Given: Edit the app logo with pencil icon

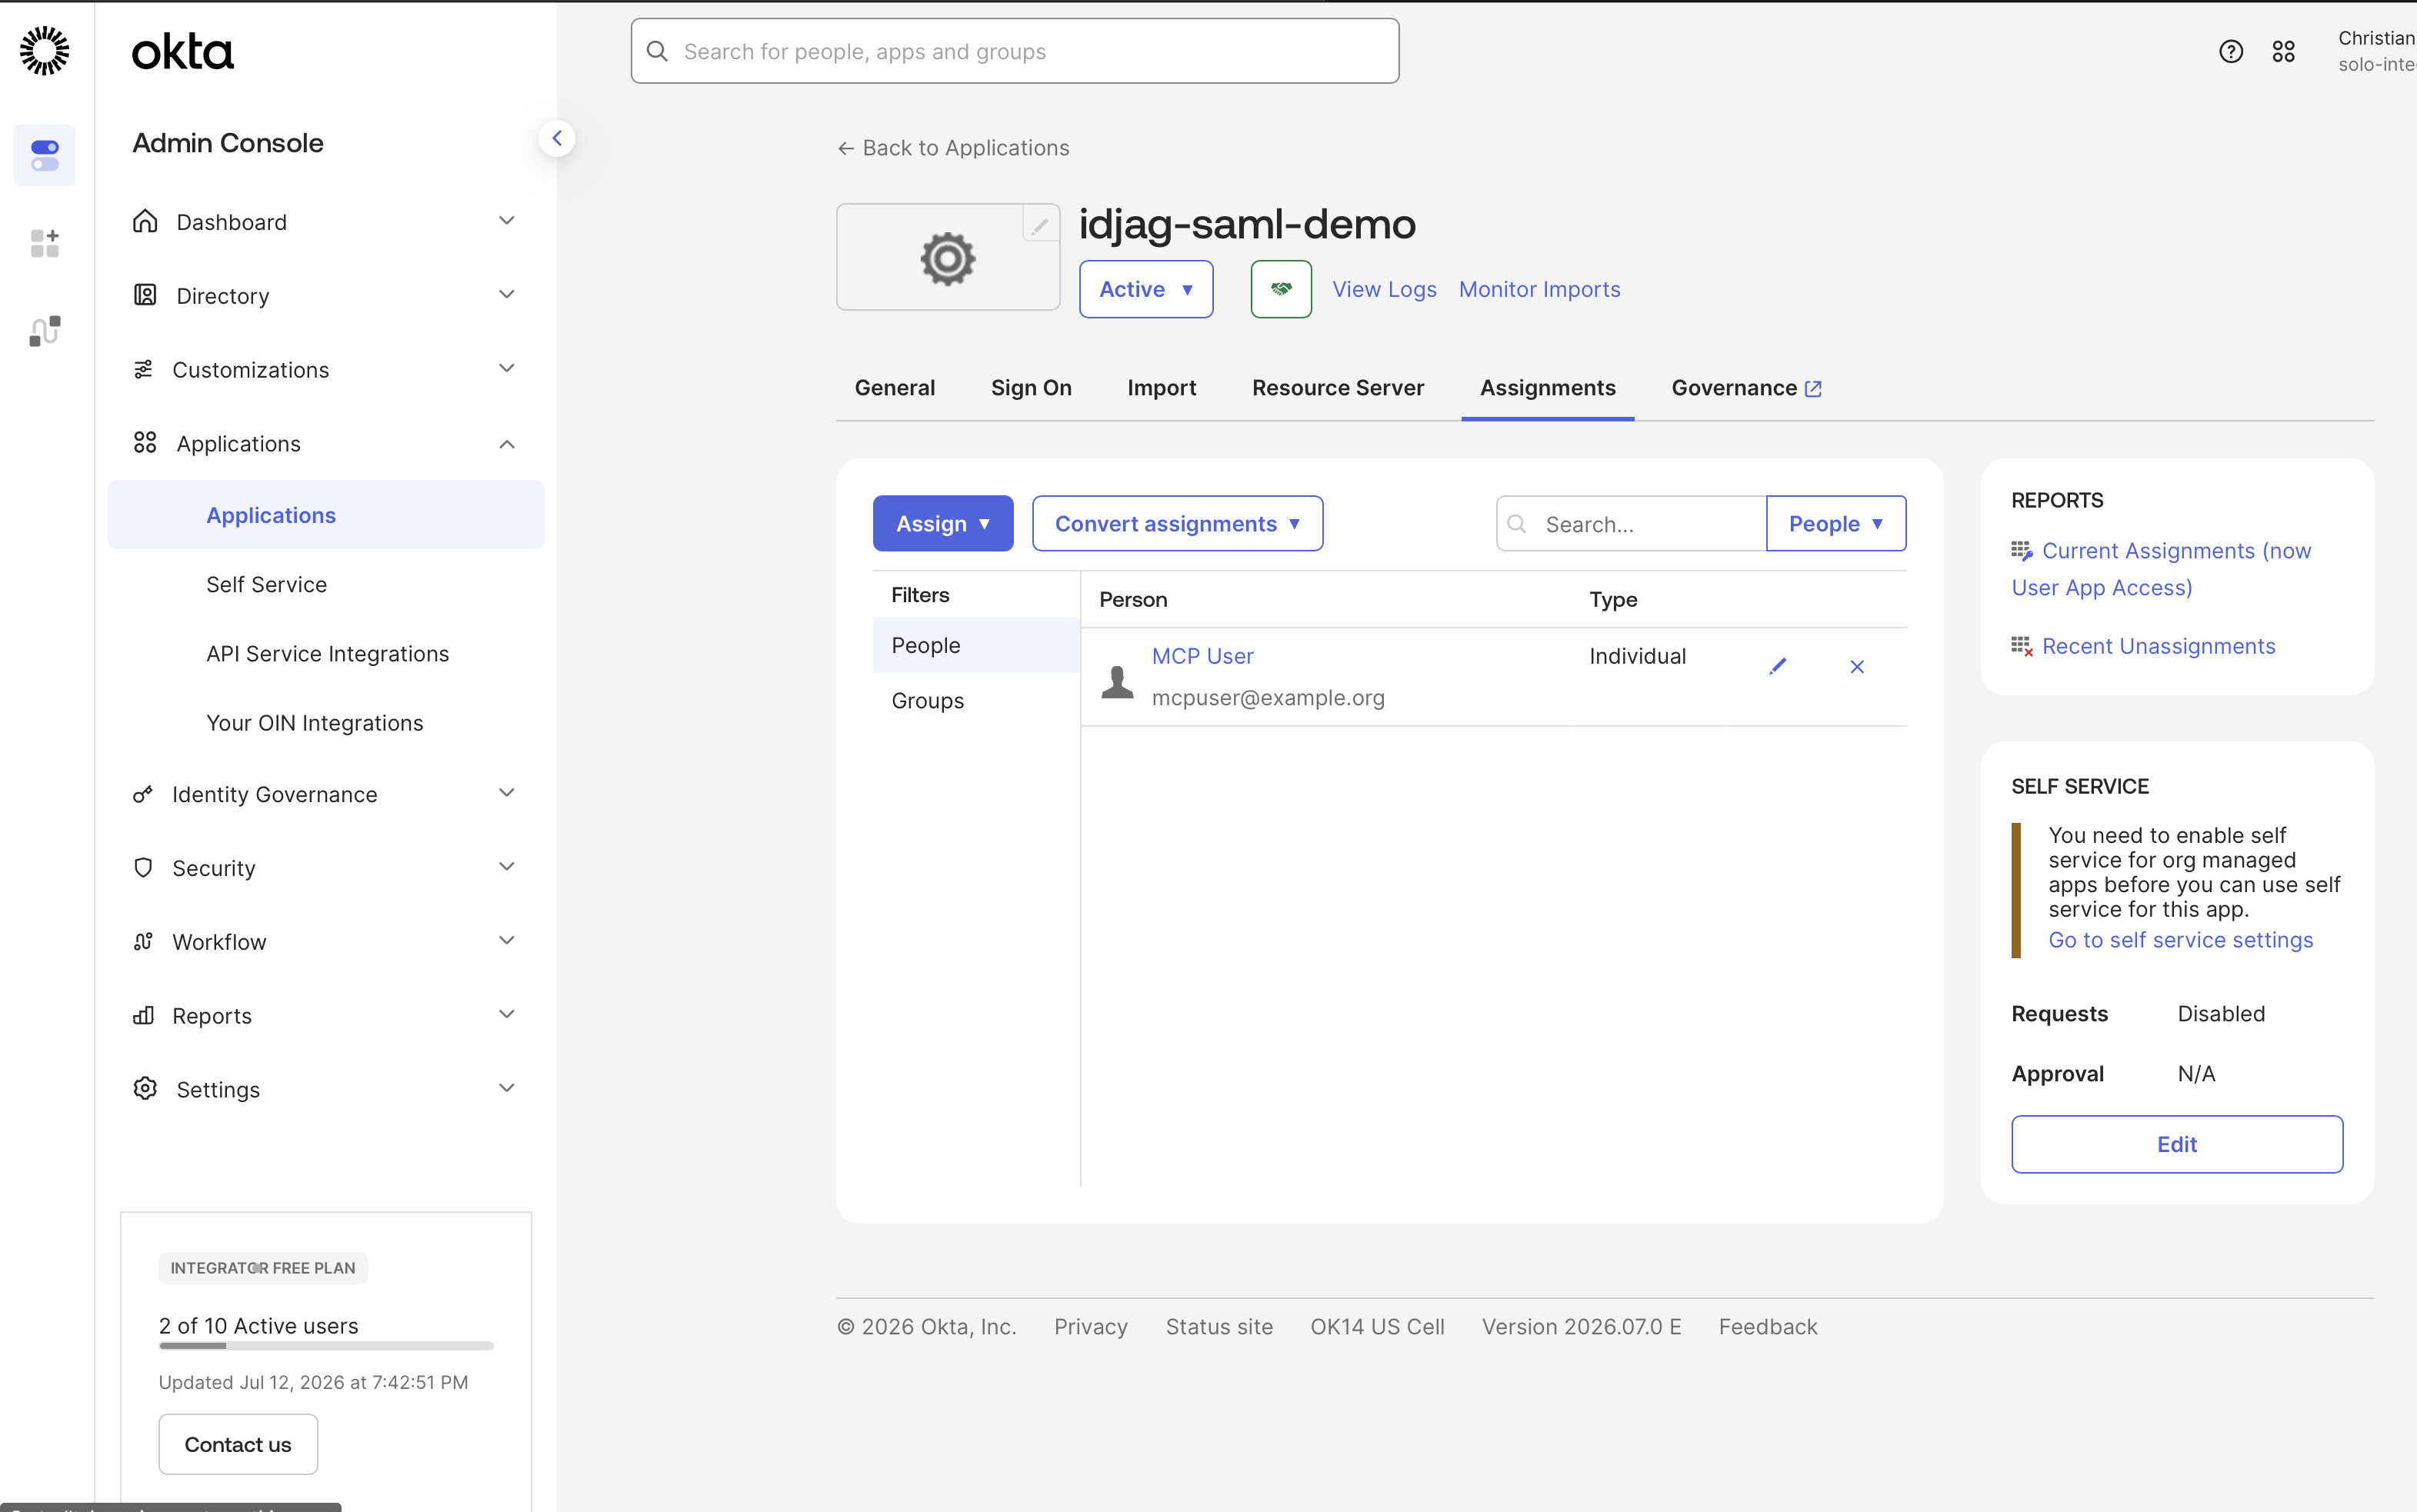Looking at the screenshot, I should 1040,226.
